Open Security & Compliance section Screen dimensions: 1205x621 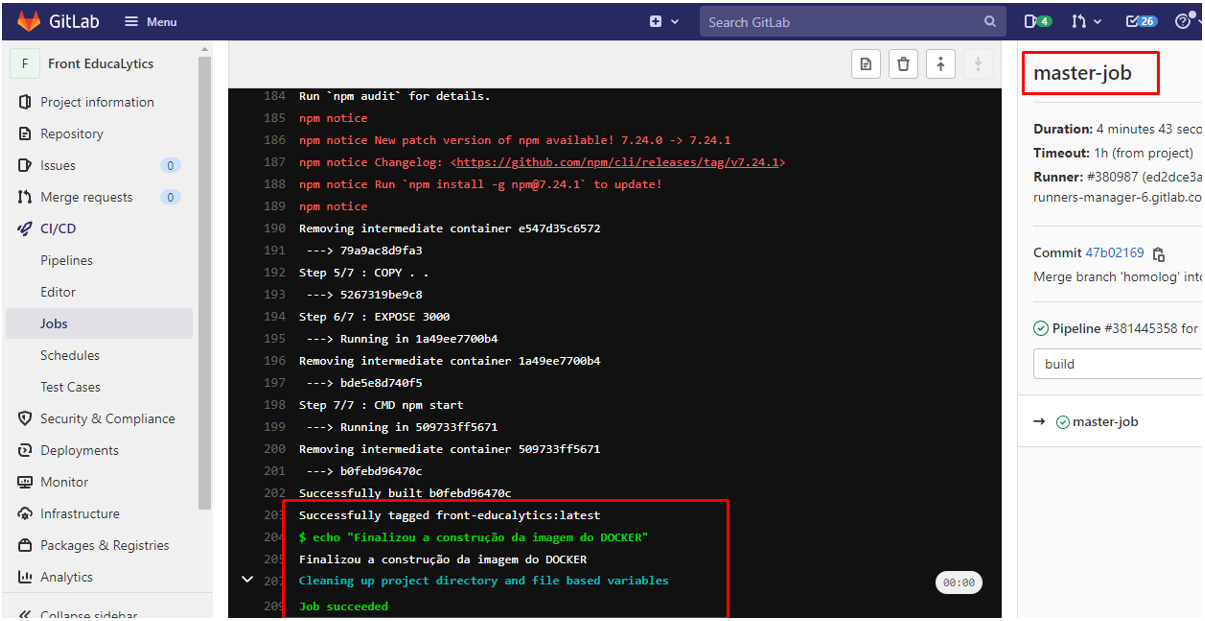click(107, 419)
